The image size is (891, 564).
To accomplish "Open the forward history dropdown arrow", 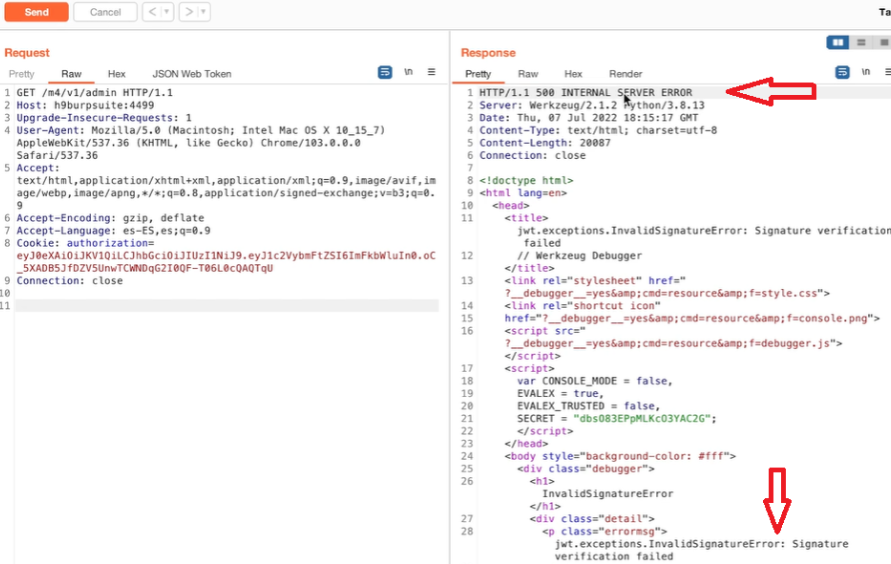I will [203, 12].
